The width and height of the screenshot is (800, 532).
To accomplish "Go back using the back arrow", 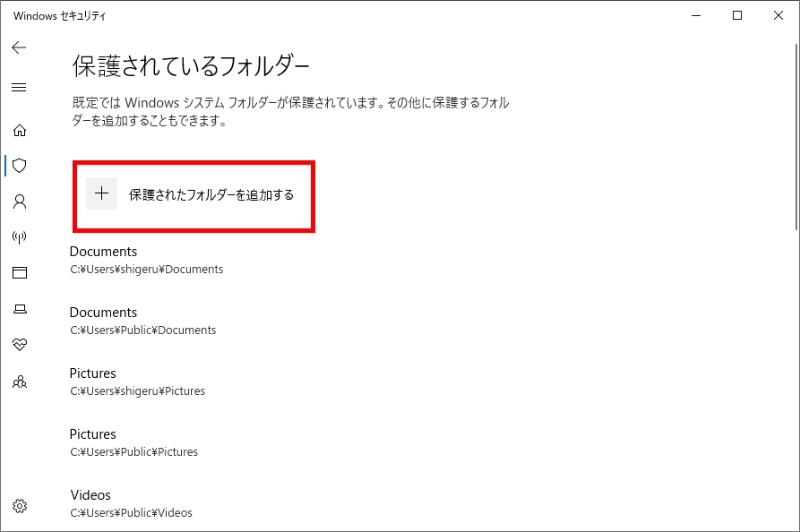I will pos(19,47).
